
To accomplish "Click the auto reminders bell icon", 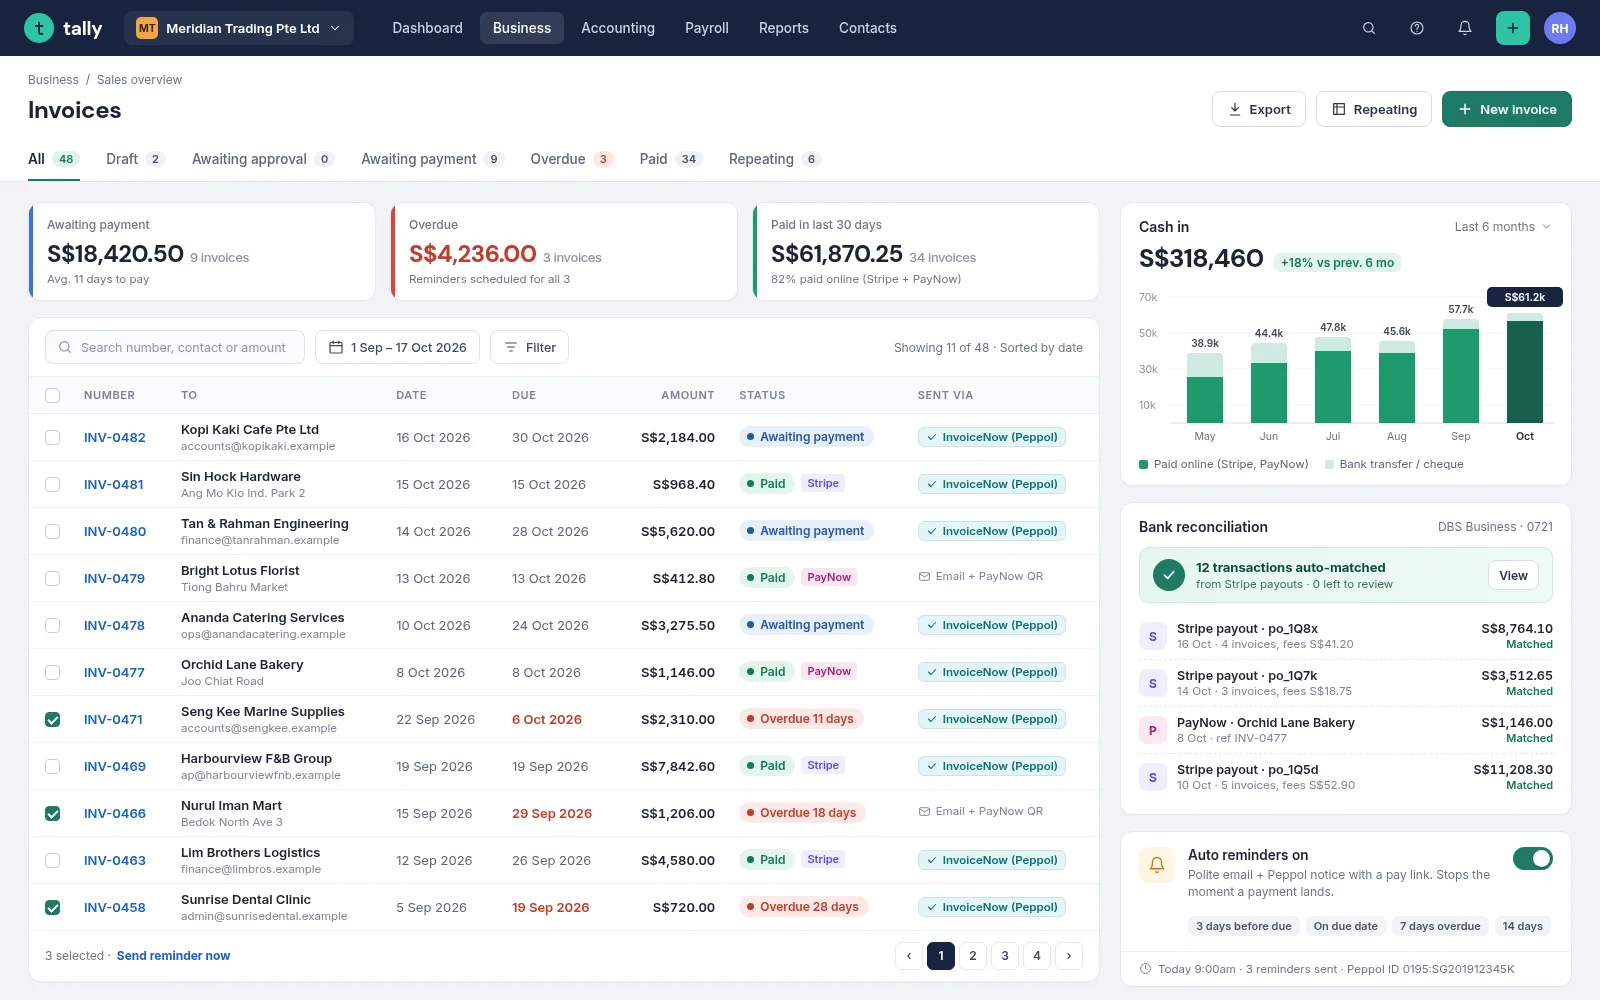I will point(1157,865).
